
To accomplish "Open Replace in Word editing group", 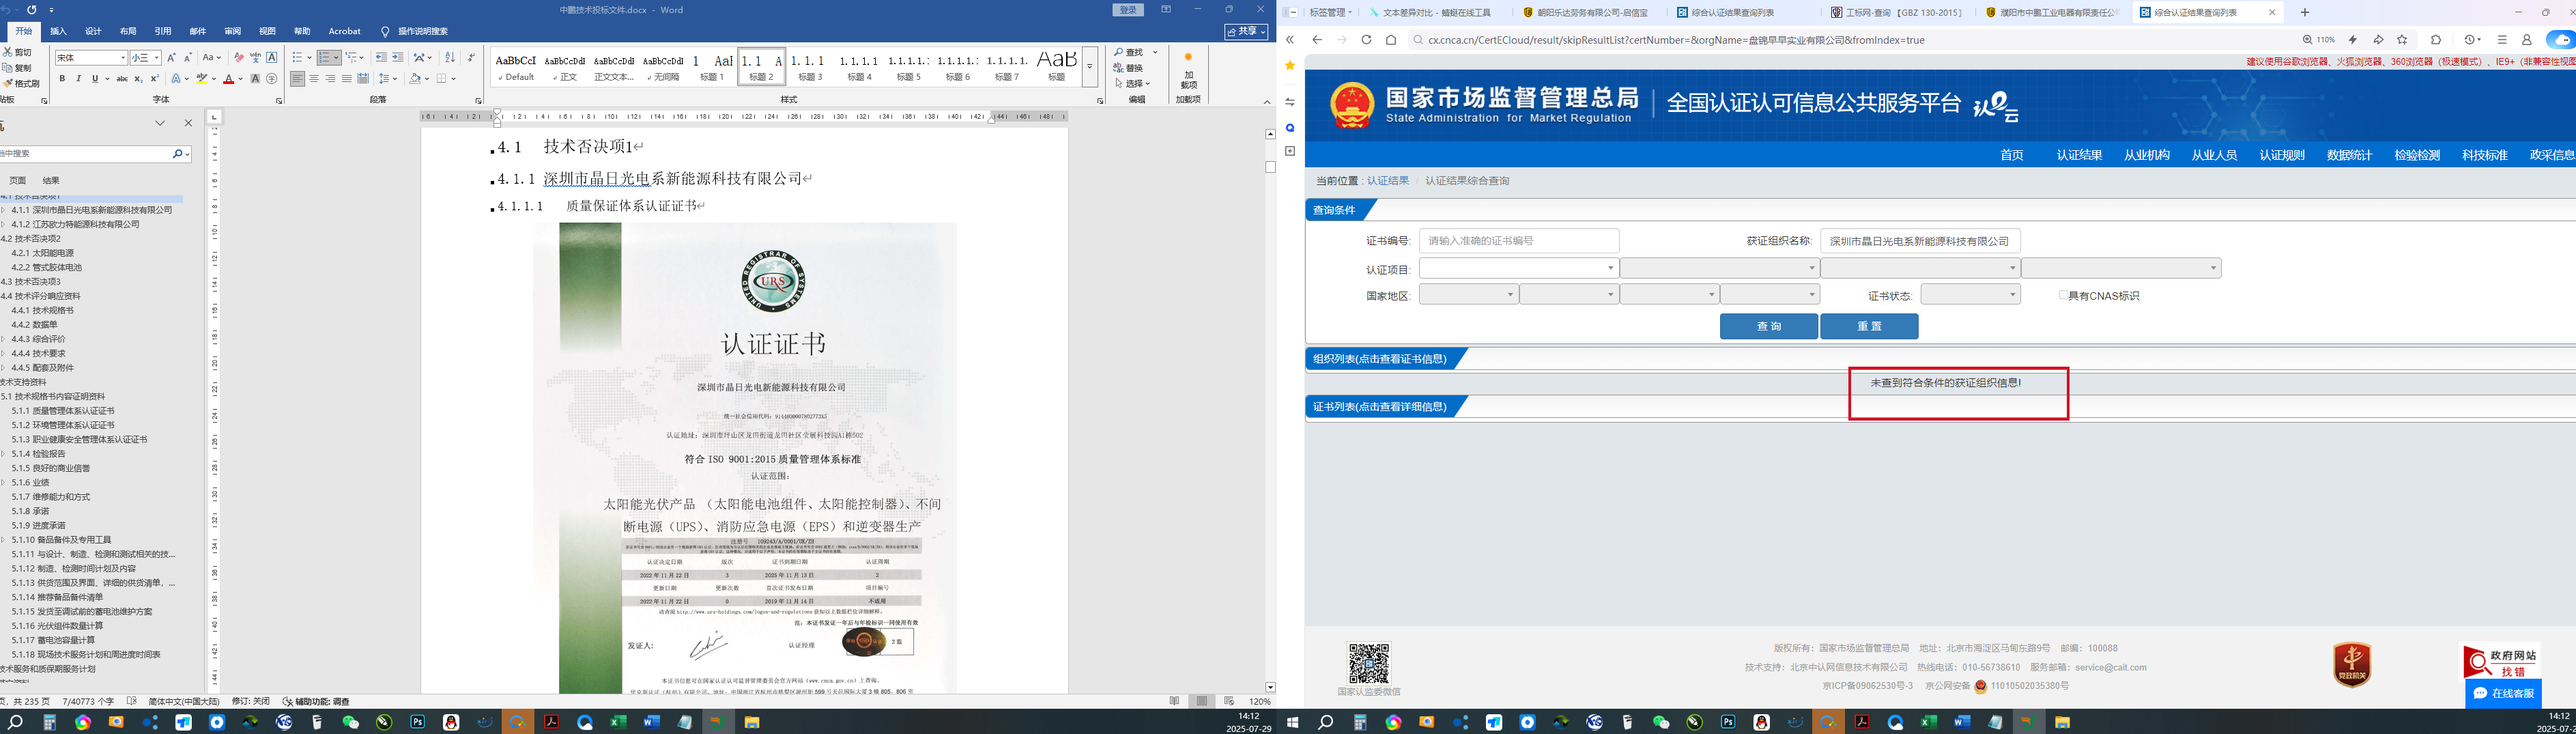I will click(x=1129, y=68).
